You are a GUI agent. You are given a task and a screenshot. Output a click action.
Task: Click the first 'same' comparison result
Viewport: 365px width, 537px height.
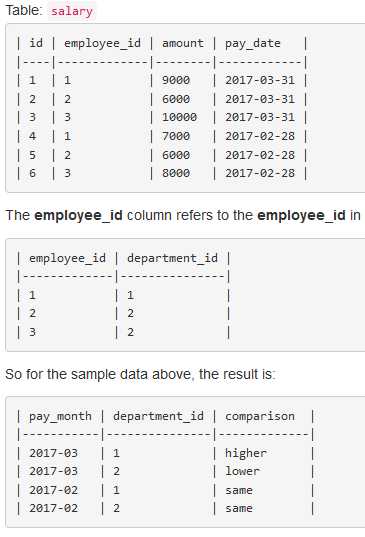coord(239,490)
